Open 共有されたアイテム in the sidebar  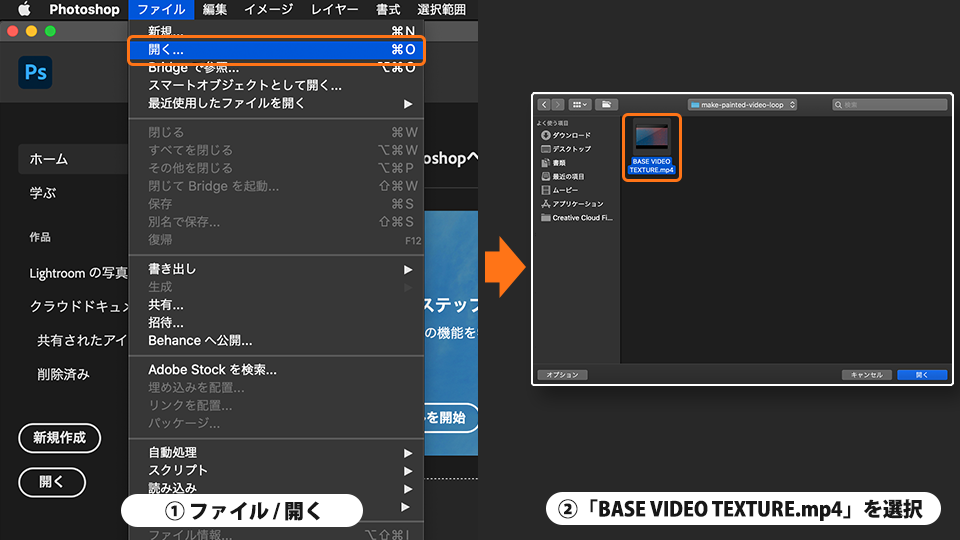(x=82, y=340)
